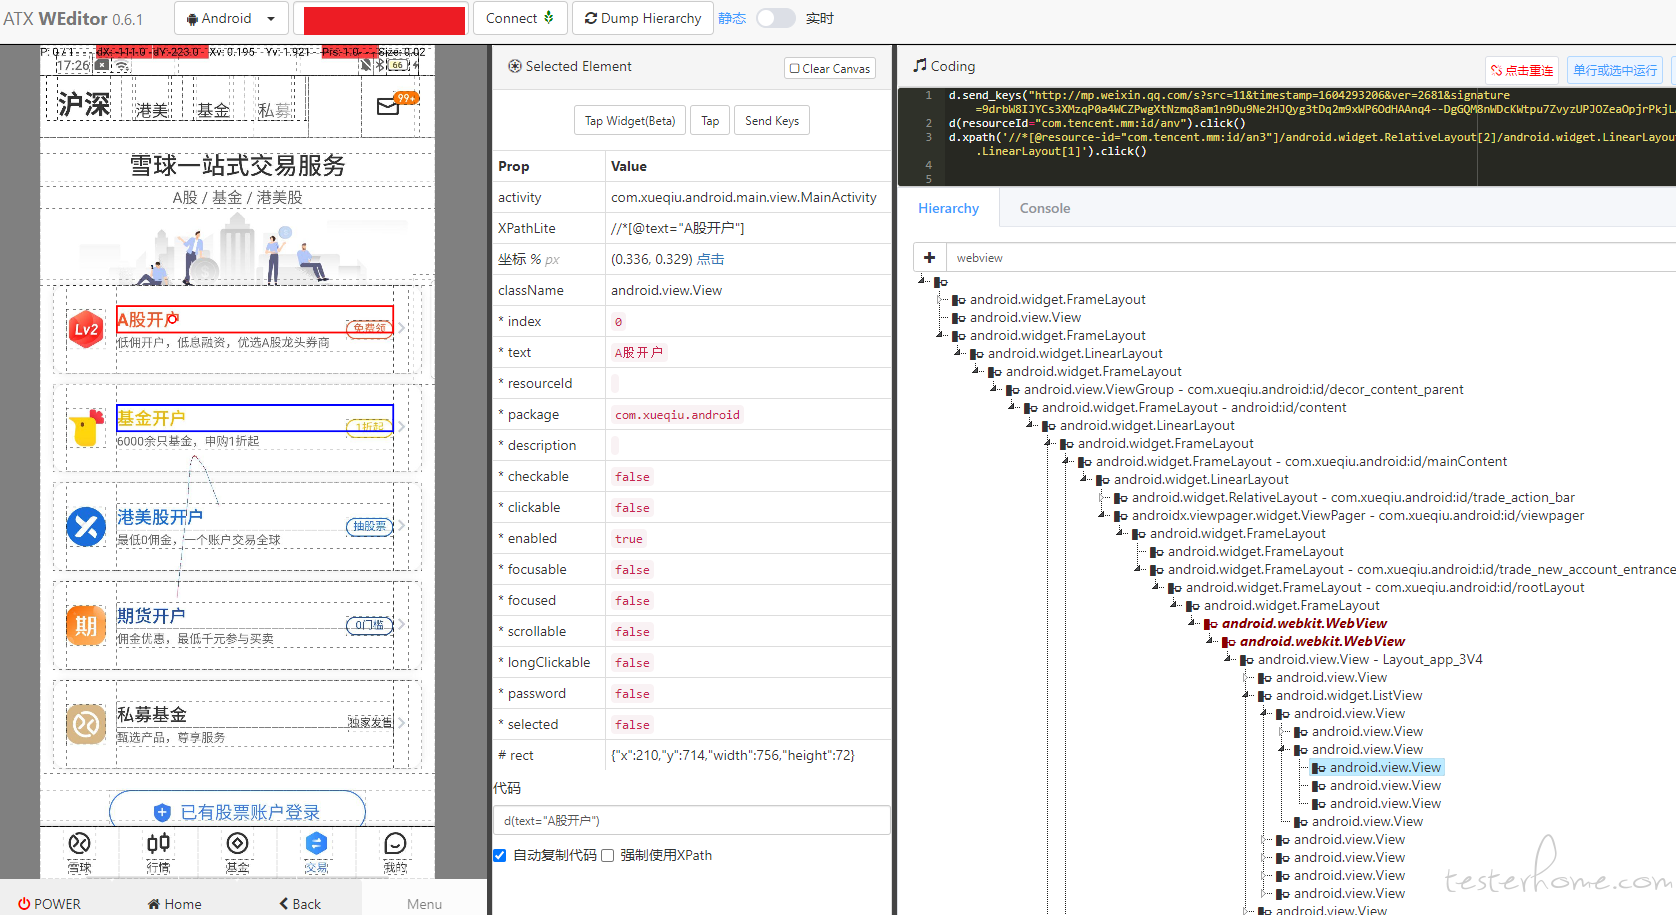Tap the 基金开户 entry title

(x=151, y=418)
